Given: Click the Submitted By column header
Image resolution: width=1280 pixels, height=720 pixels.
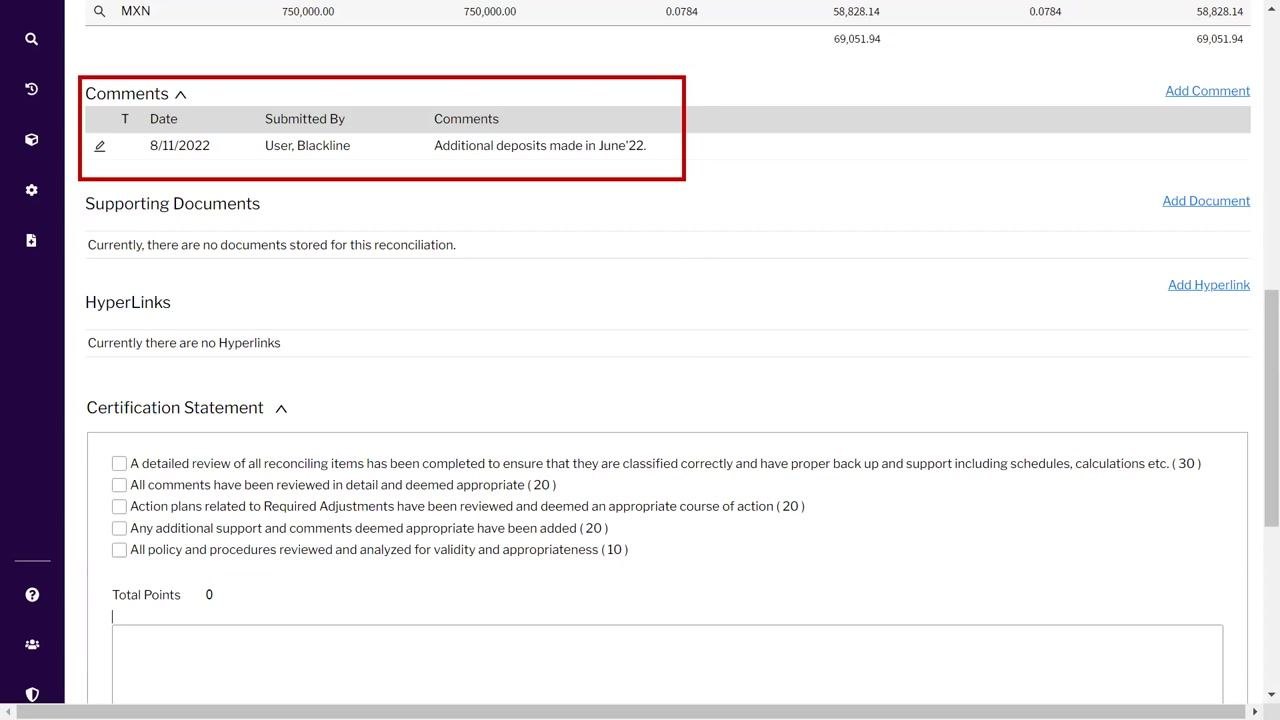Looking at the screenshot, I should (x=305, y=119).
